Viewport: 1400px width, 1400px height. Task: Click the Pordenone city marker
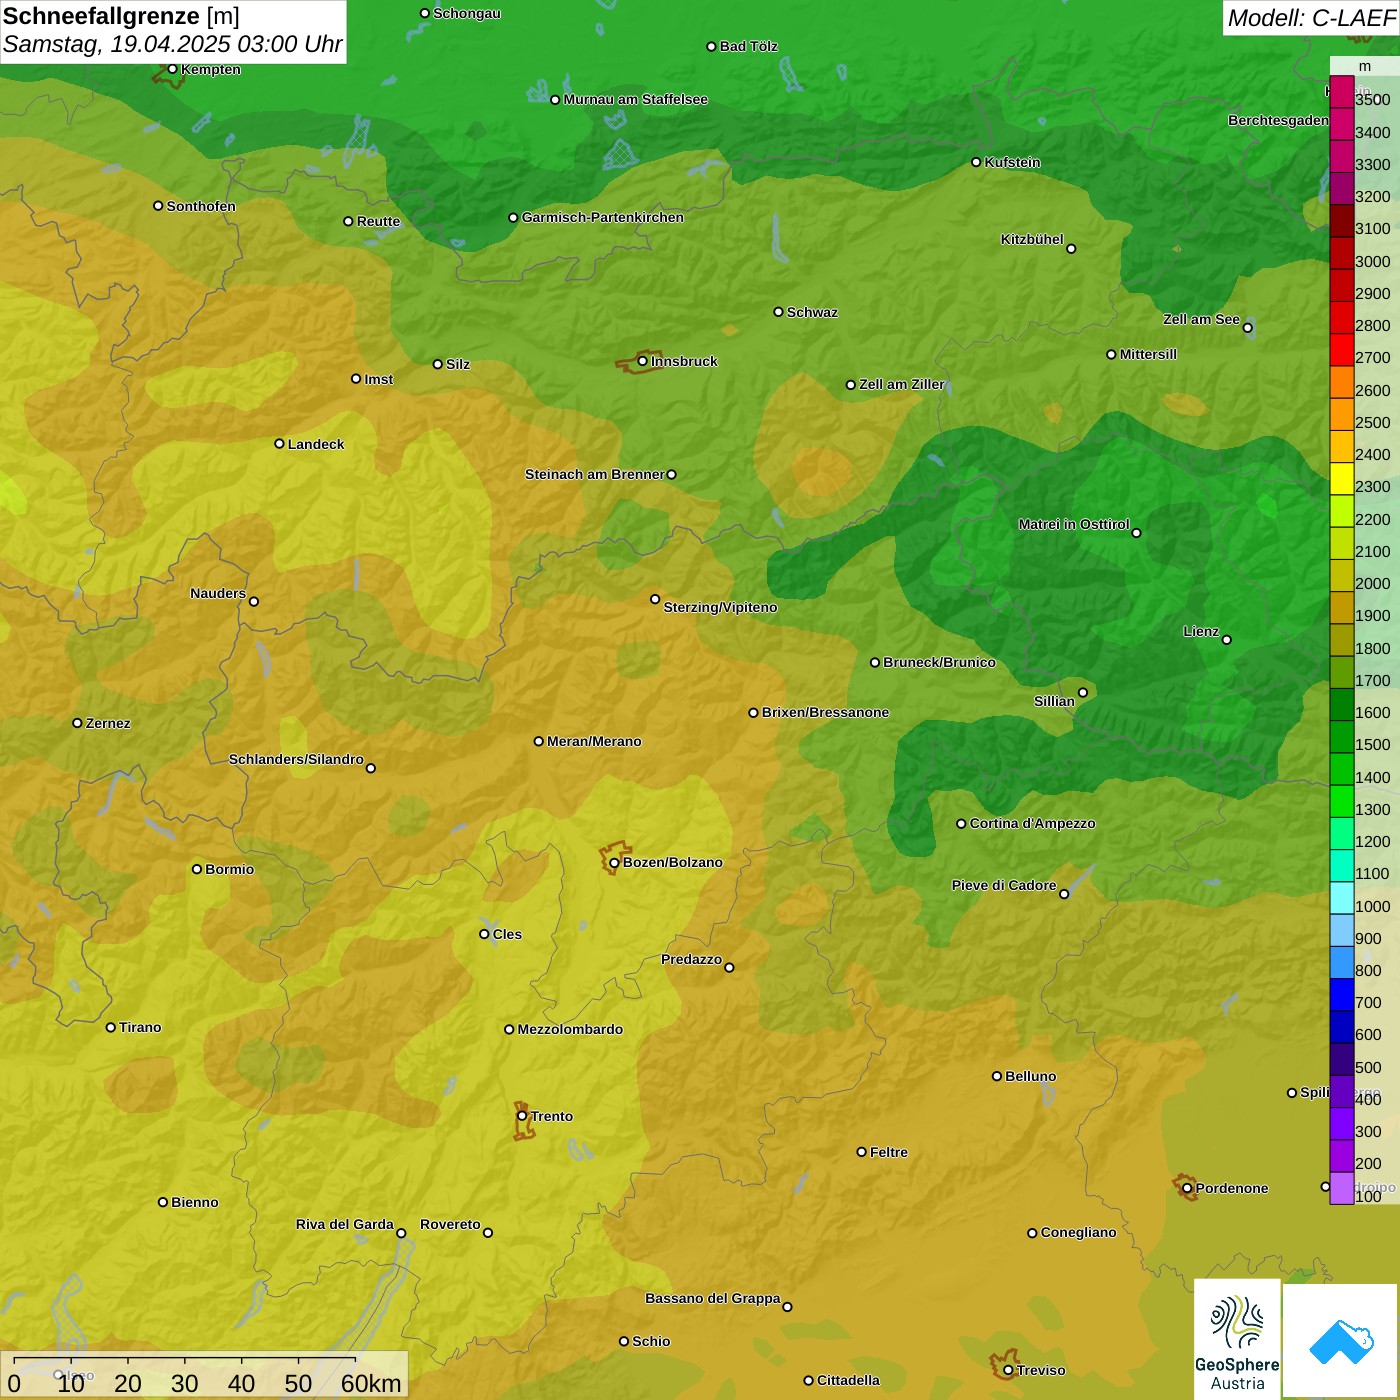pyautogui.click(x=1187, y=1188)
